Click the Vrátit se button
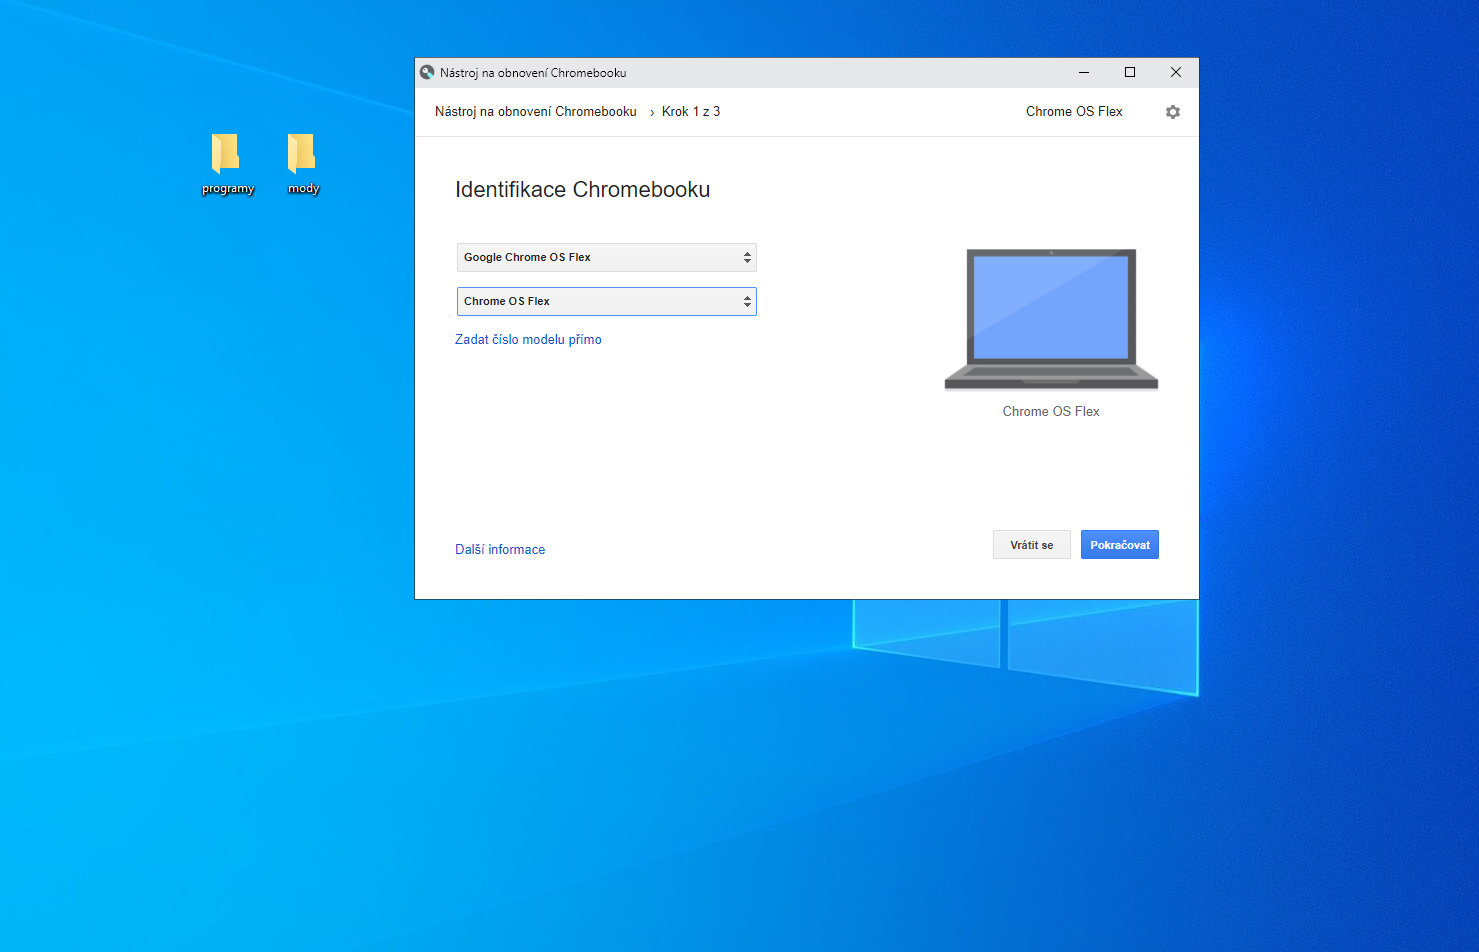Screen dimensions: 1479x952 (1032, 545)
